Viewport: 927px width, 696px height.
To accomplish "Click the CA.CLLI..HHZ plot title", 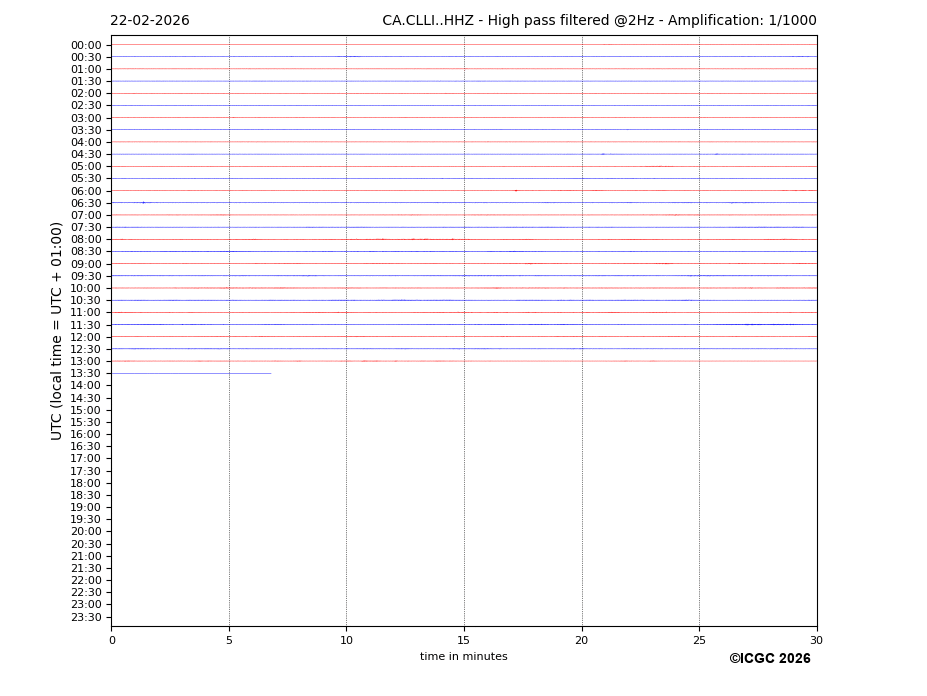I will 598,21.
